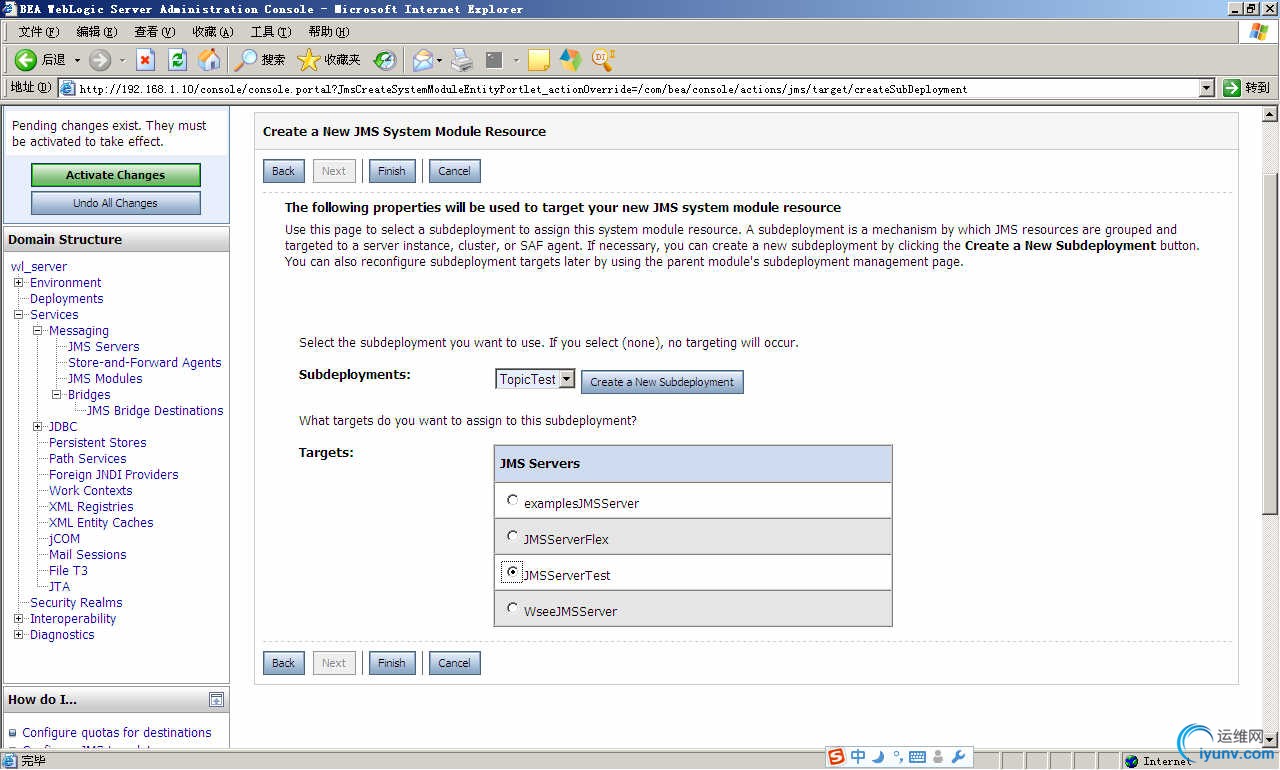
Task: Click the yellow note icon in the toolbar
Action: 539,60
